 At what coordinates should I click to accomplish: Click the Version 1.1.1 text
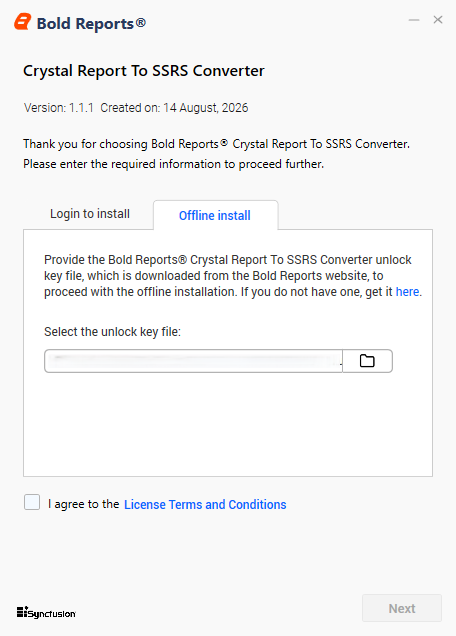click(x=59, y=108)
